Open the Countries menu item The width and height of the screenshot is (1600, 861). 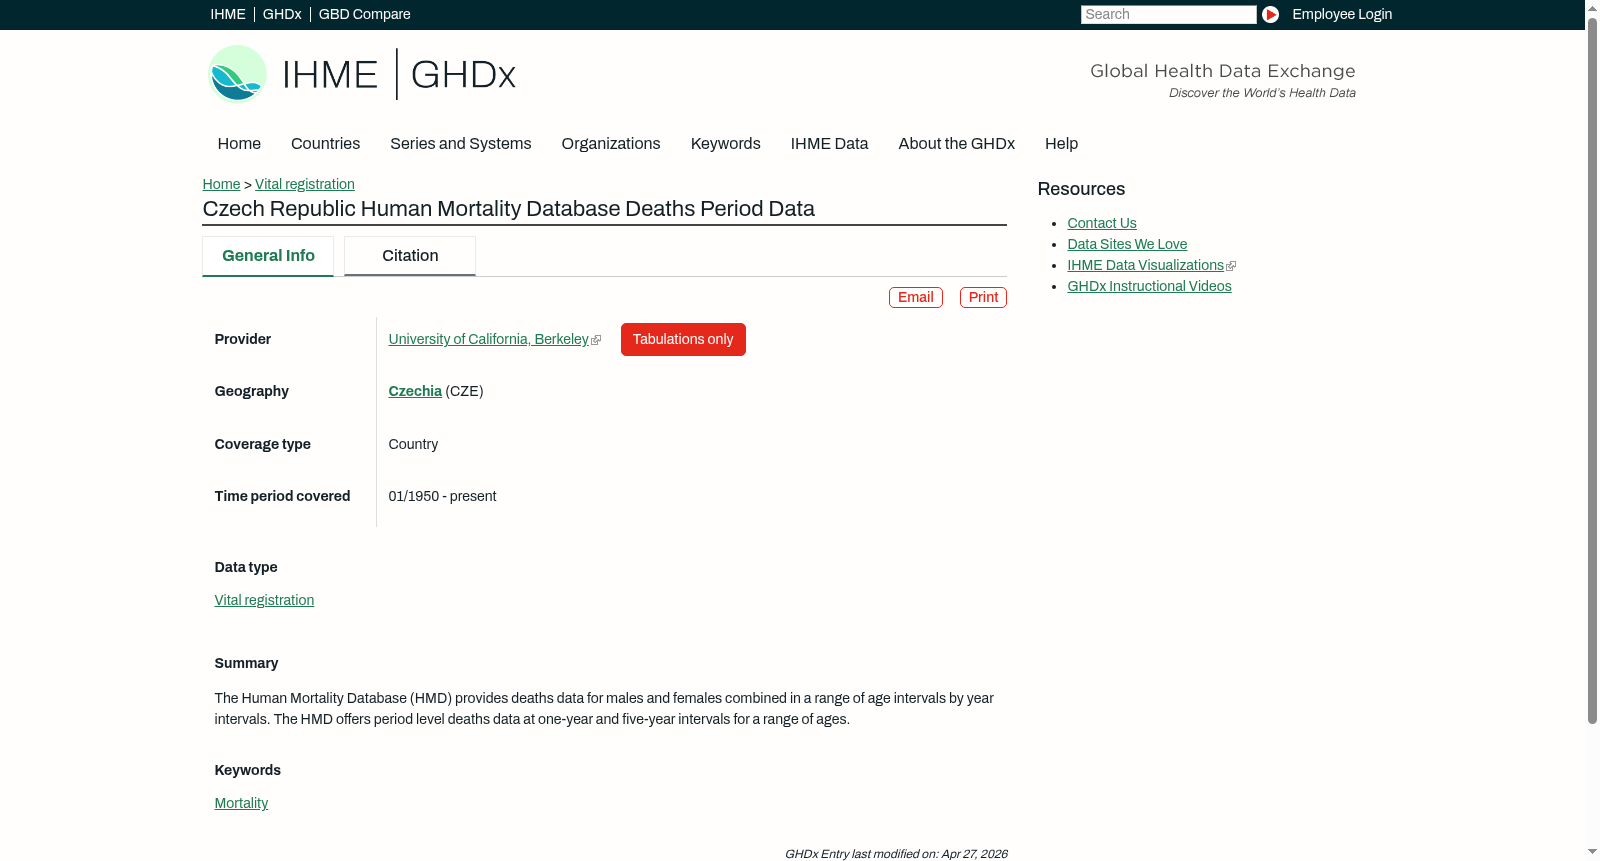[x=325, y=144]
